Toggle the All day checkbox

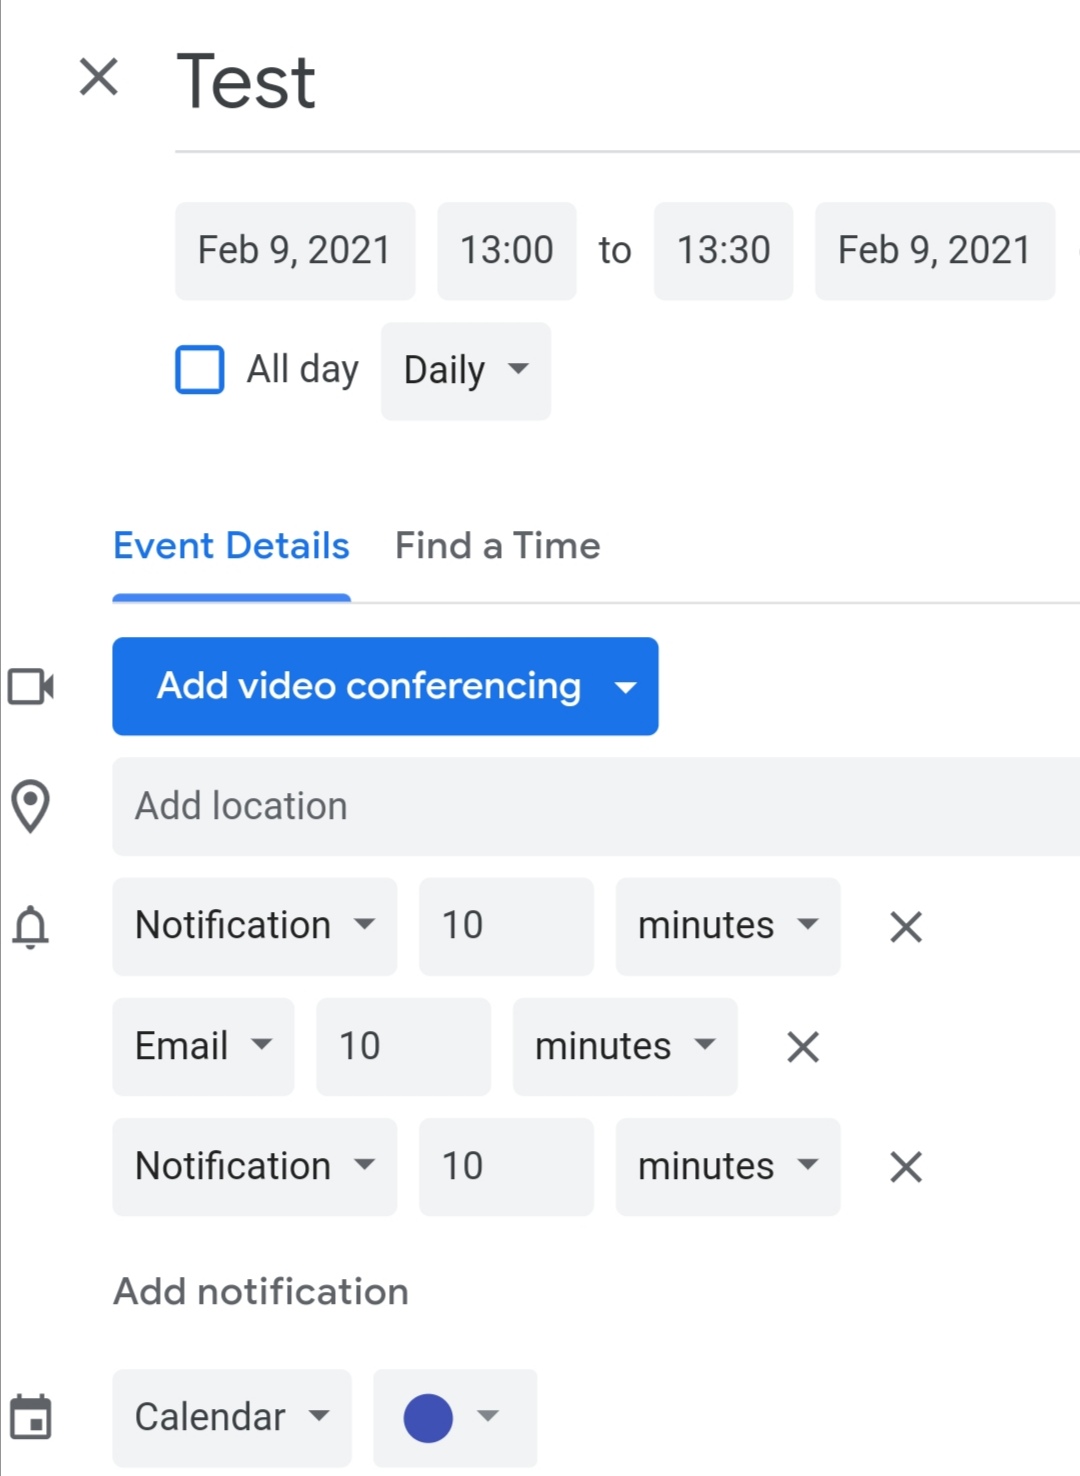(x=200, y=370)
